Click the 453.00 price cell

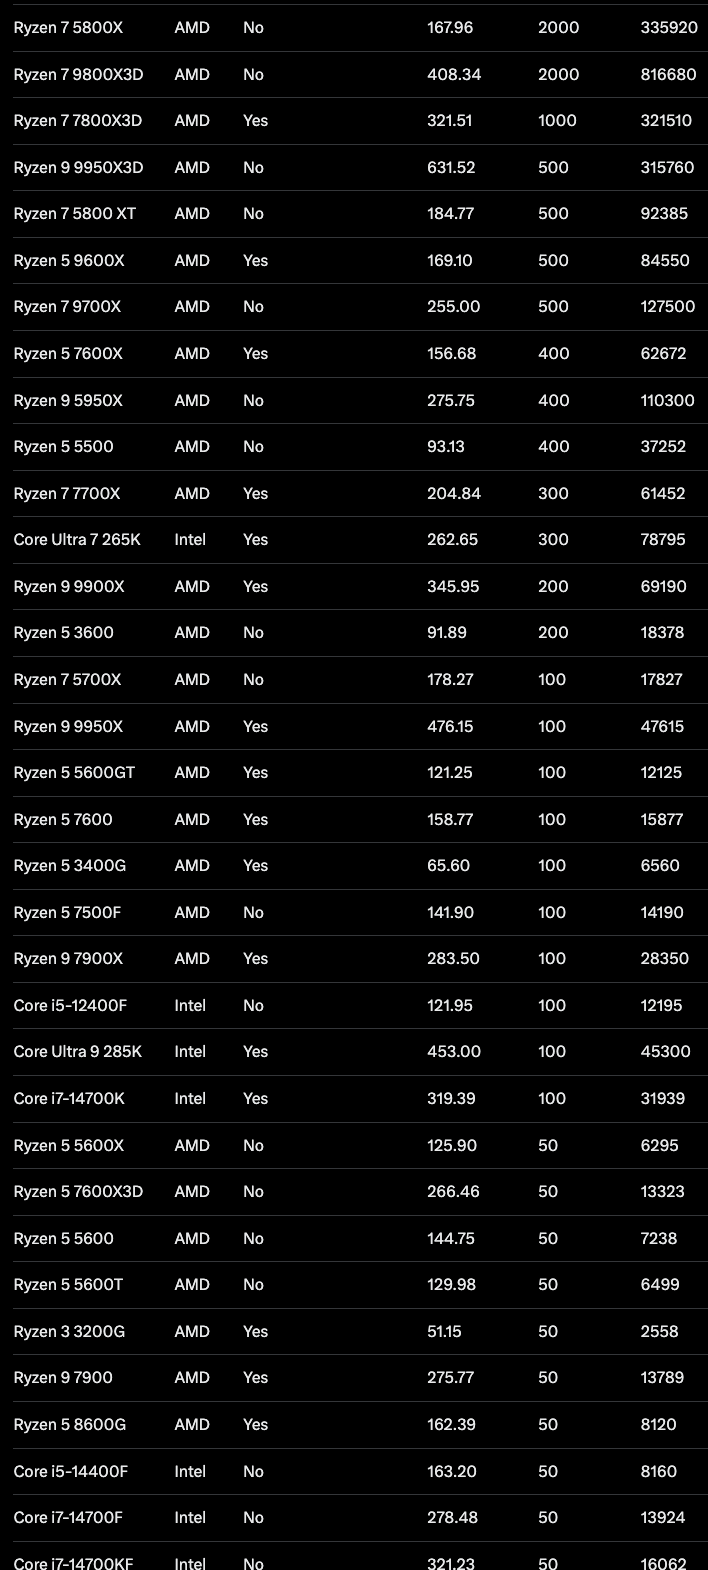454,1052
